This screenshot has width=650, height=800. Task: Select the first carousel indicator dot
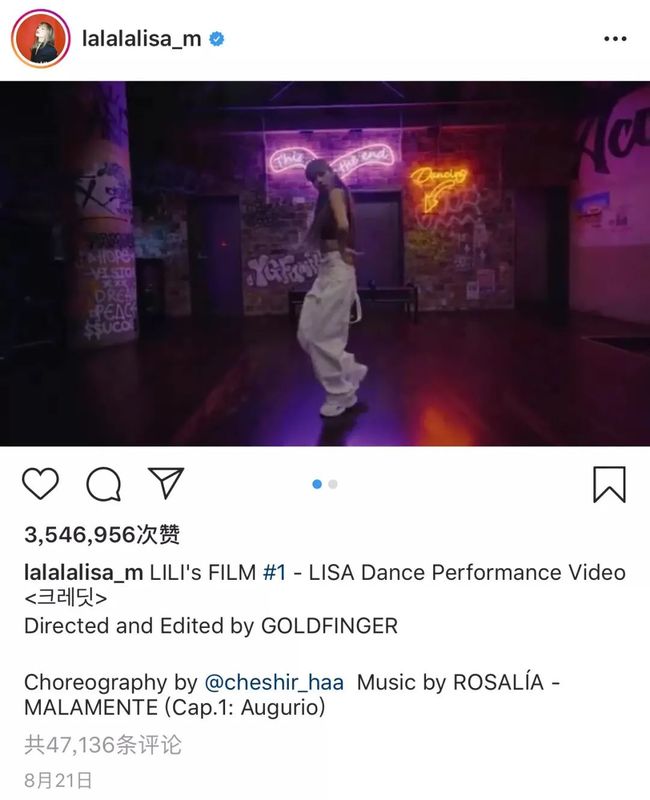pos(317,484)
